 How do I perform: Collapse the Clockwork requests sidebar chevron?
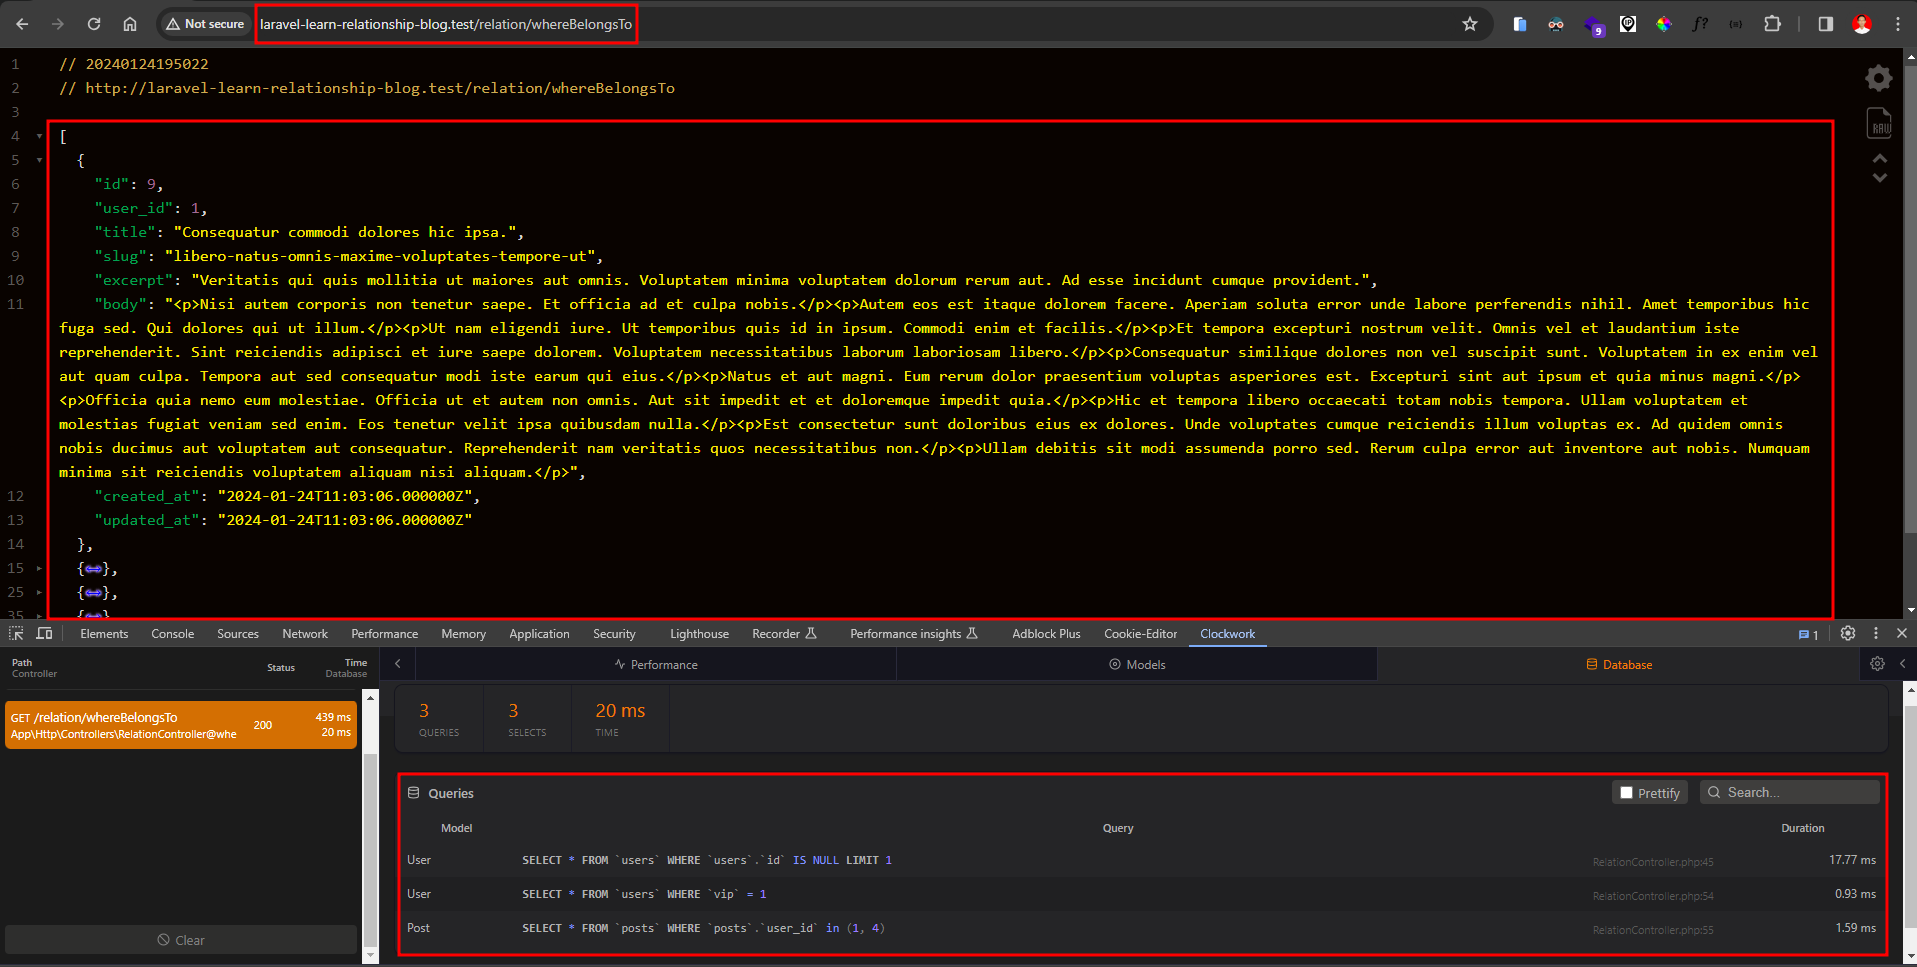coord(398,664)
